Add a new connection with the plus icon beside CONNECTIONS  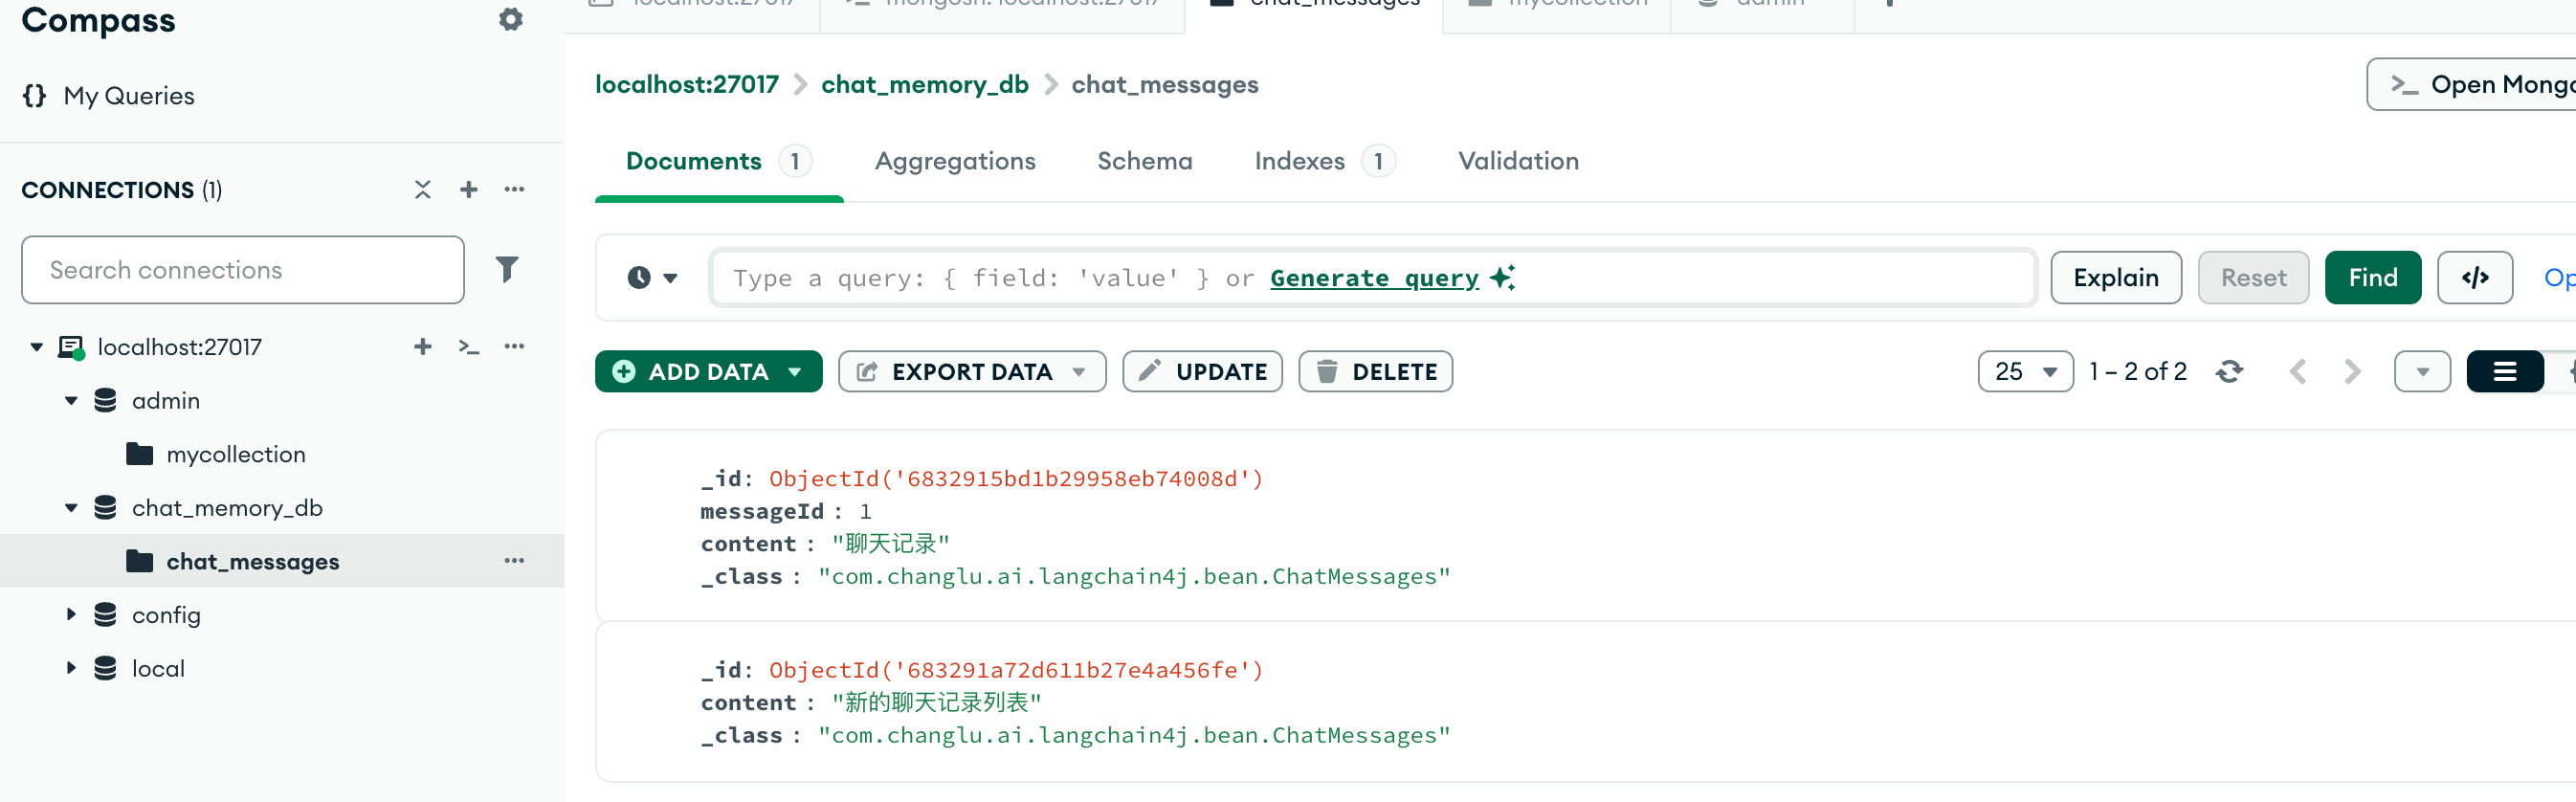click(469, 189)
